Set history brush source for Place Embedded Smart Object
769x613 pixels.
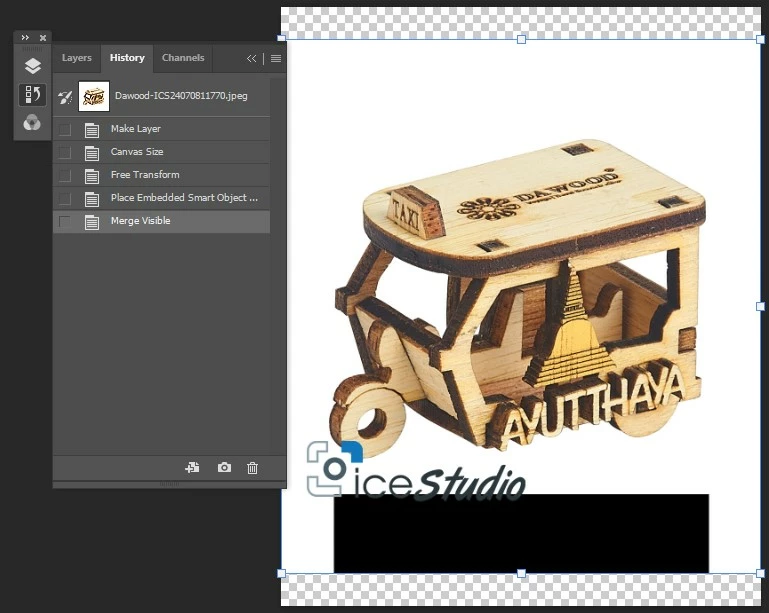(65, 199)
